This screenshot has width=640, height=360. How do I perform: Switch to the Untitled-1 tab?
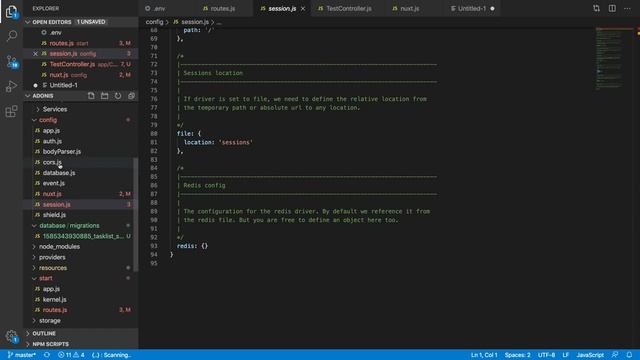472,9
